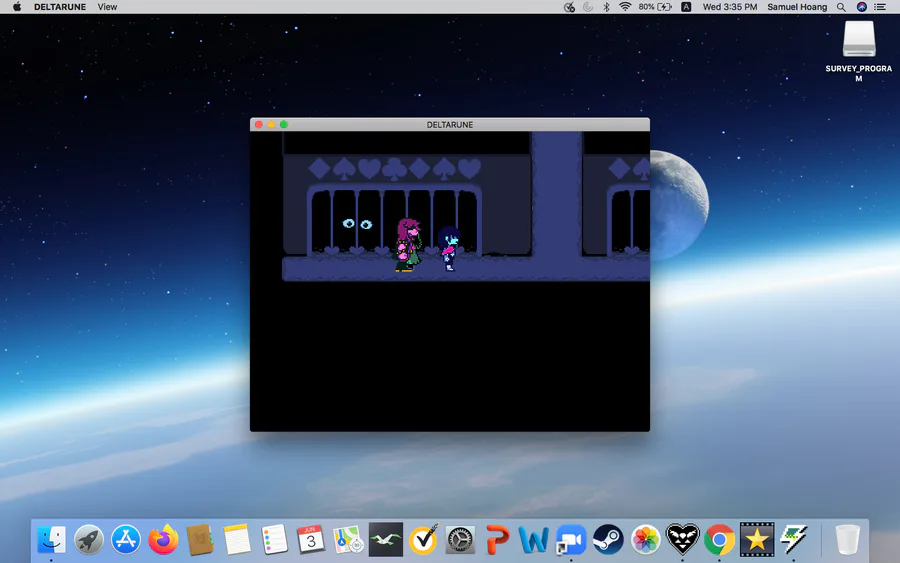The width and height of the screenshot is (900, 563).
Task: Open Zoom from the dock
Action: (571, 539)
